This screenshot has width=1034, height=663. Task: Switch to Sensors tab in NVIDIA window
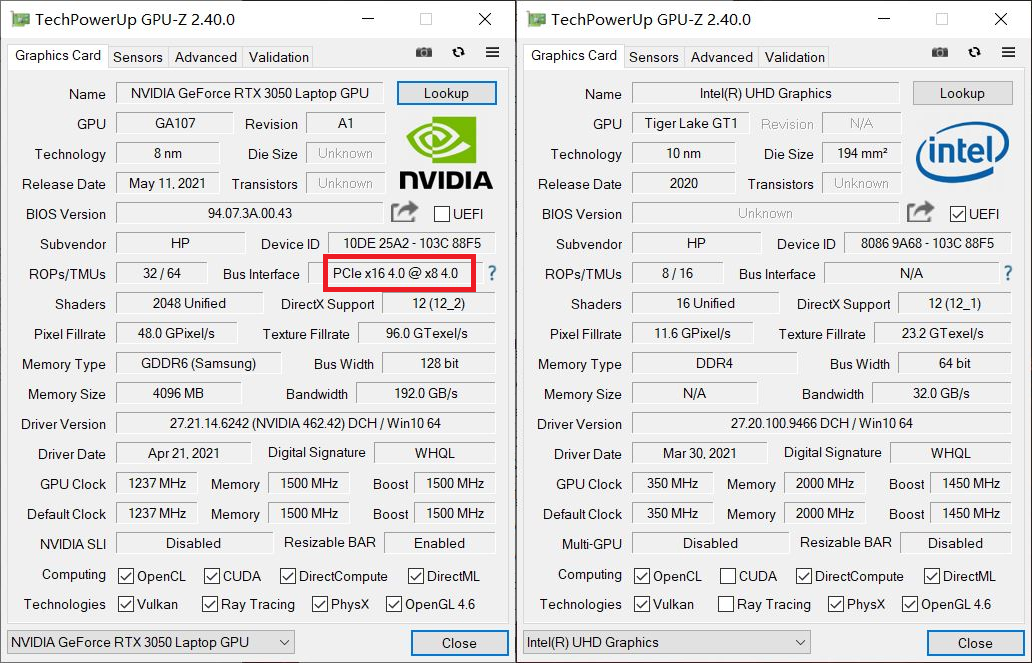pos(138,57)
